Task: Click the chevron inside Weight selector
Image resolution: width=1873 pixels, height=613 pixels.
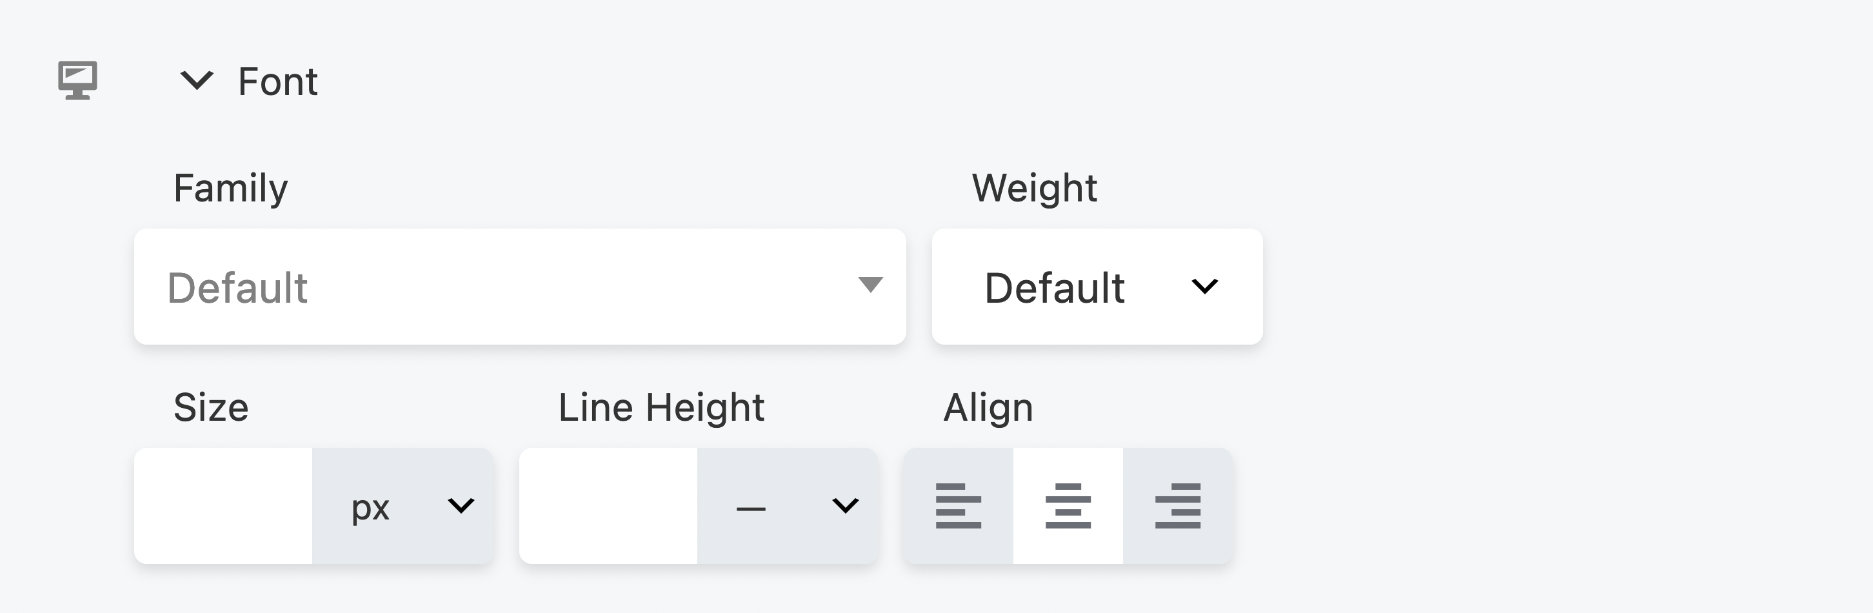Action: (x=1203, y=287)
